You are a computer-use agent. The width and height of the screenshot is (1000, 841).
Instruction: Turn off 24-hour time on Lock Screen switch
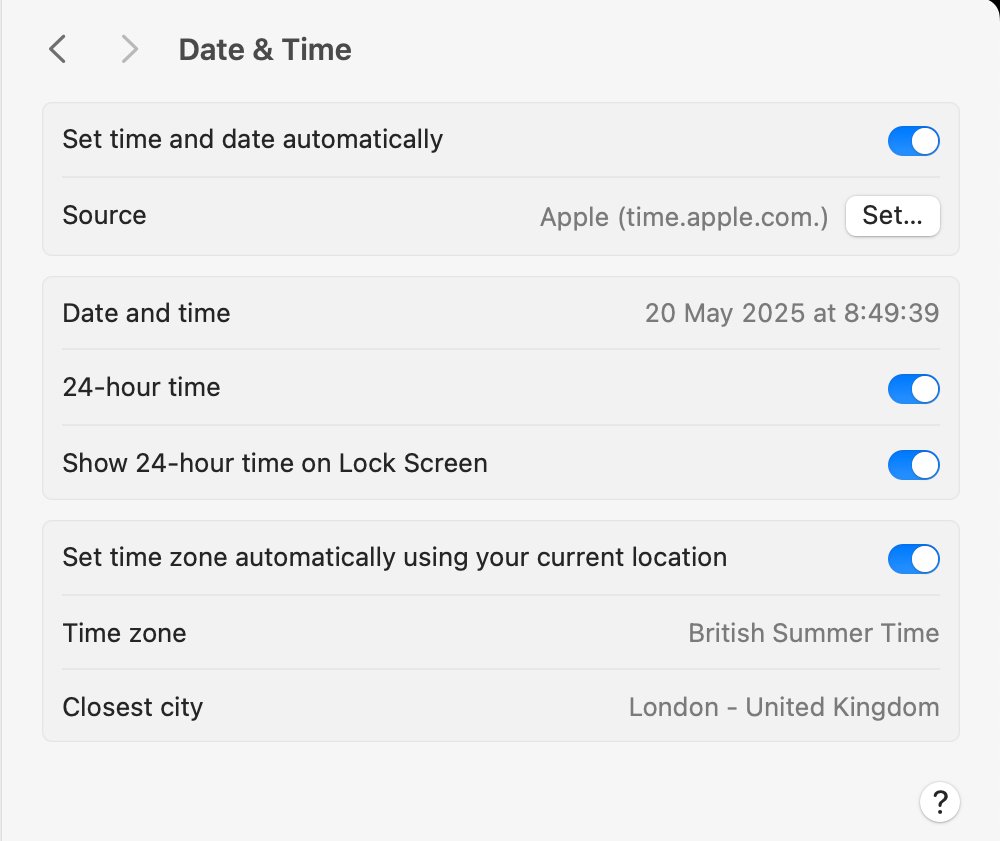[913, 465]
